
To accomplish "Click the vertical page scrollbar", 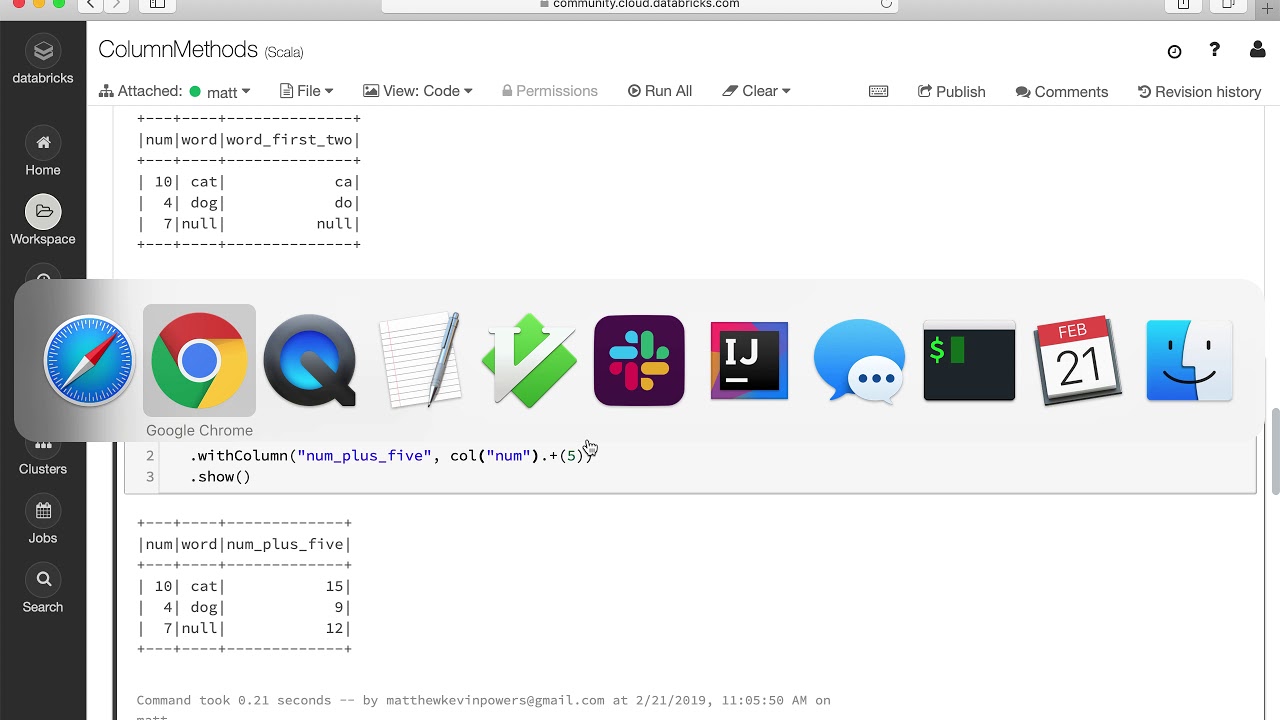I will [1275, 451].
